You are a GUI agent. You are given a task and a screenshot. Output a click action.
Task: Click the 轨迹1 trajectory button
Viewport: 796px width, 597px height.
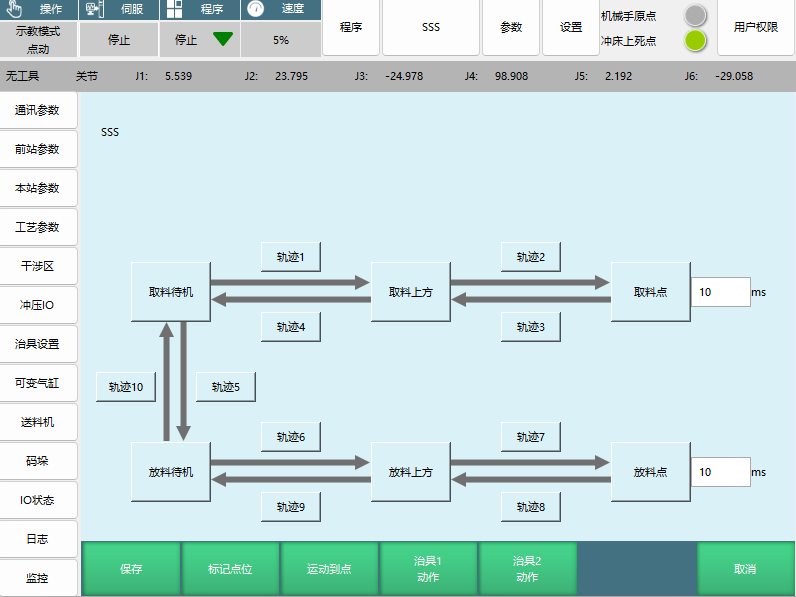(x=290, y=257)
